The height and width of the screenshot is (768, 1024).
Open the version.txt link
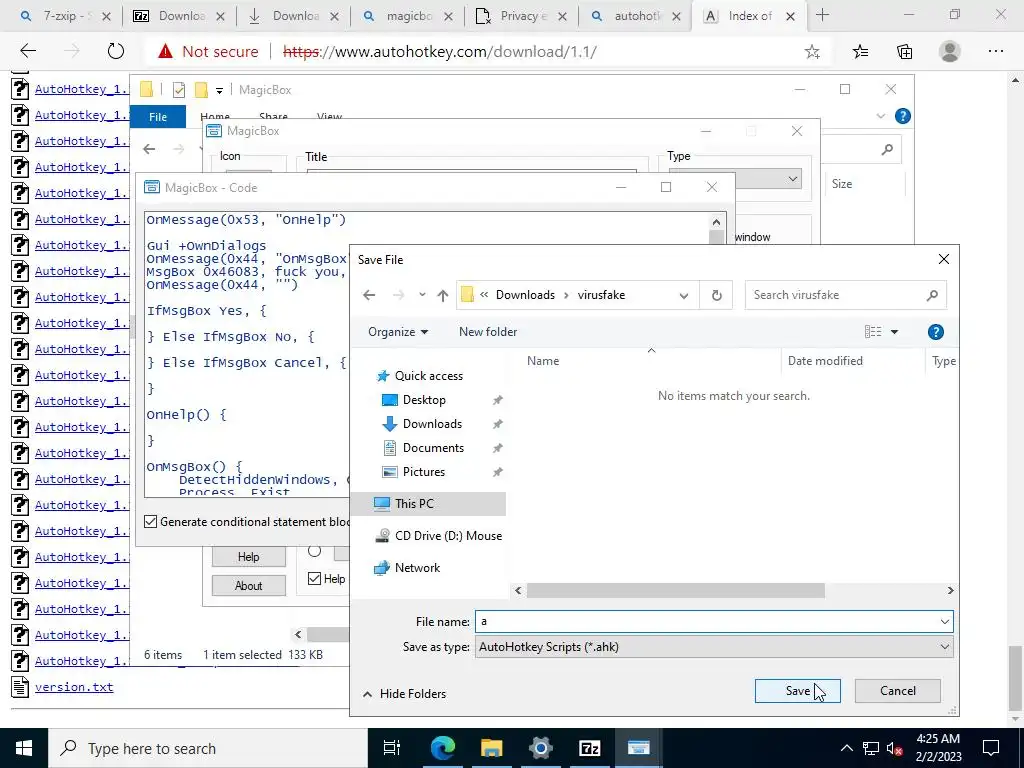74,687
